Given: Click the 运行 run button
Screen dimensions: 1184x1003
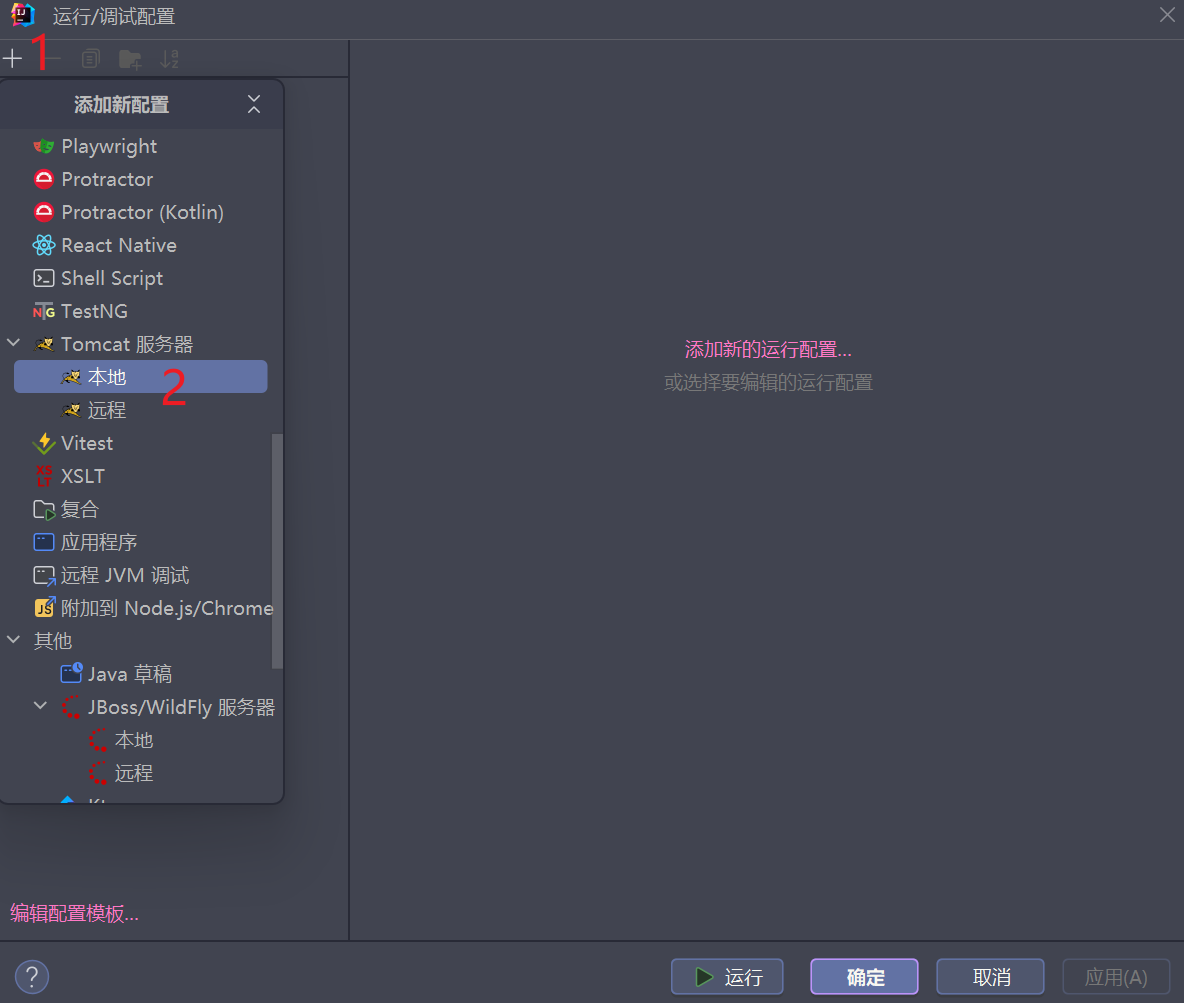Looking at the screenshot, I should point(727,977).
